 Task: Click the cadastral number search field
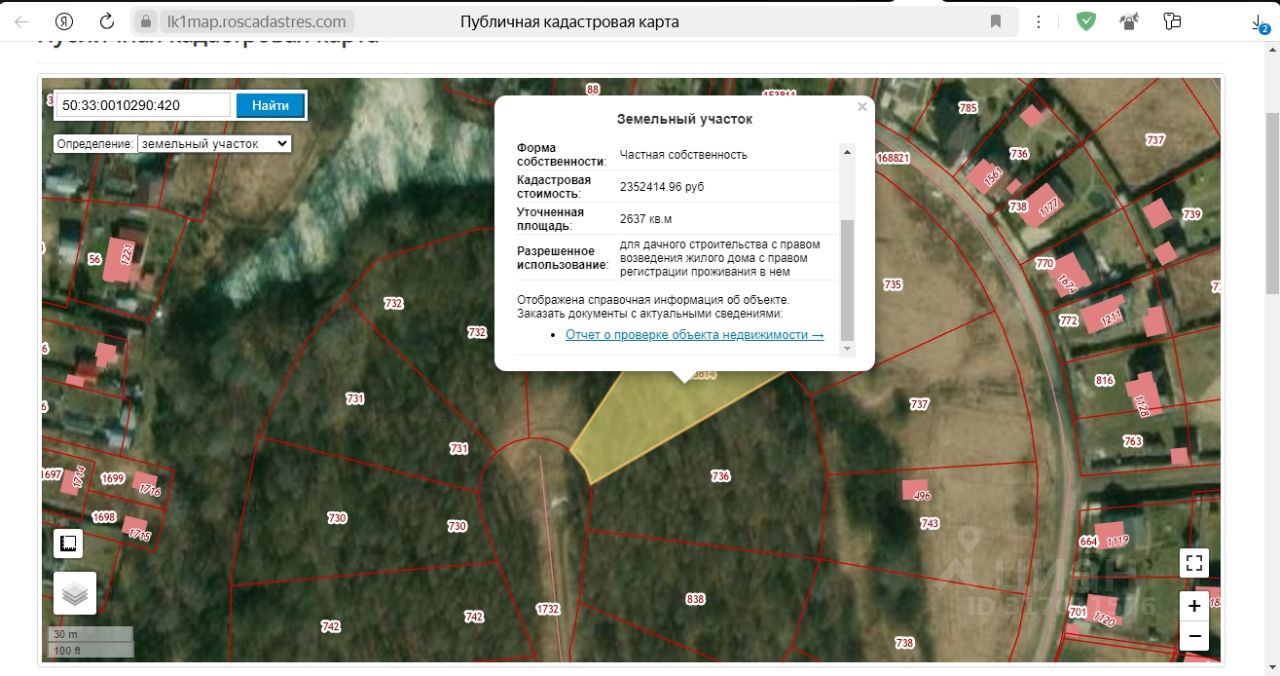pyautogui.click(x=143, y=105)
